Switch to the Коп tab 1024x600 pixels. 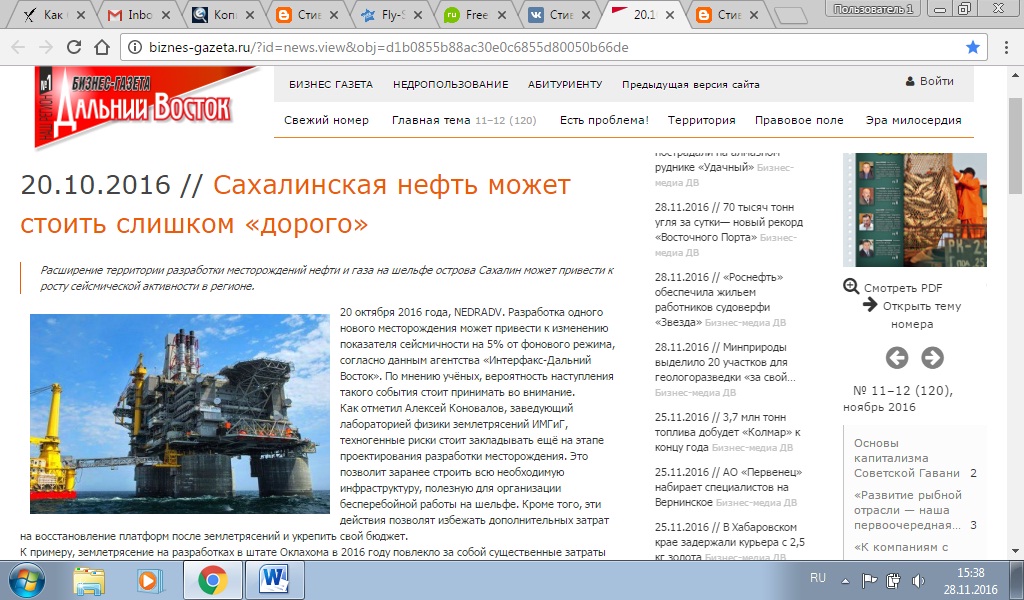(x=222, y=15)
